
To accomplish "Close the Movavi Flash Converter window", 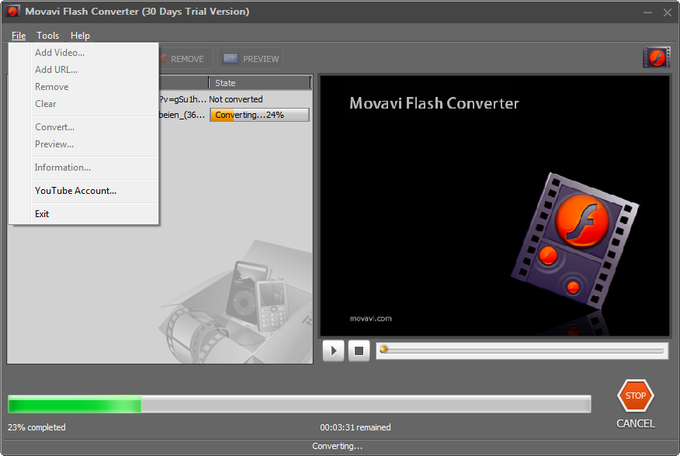I will 667,13.
